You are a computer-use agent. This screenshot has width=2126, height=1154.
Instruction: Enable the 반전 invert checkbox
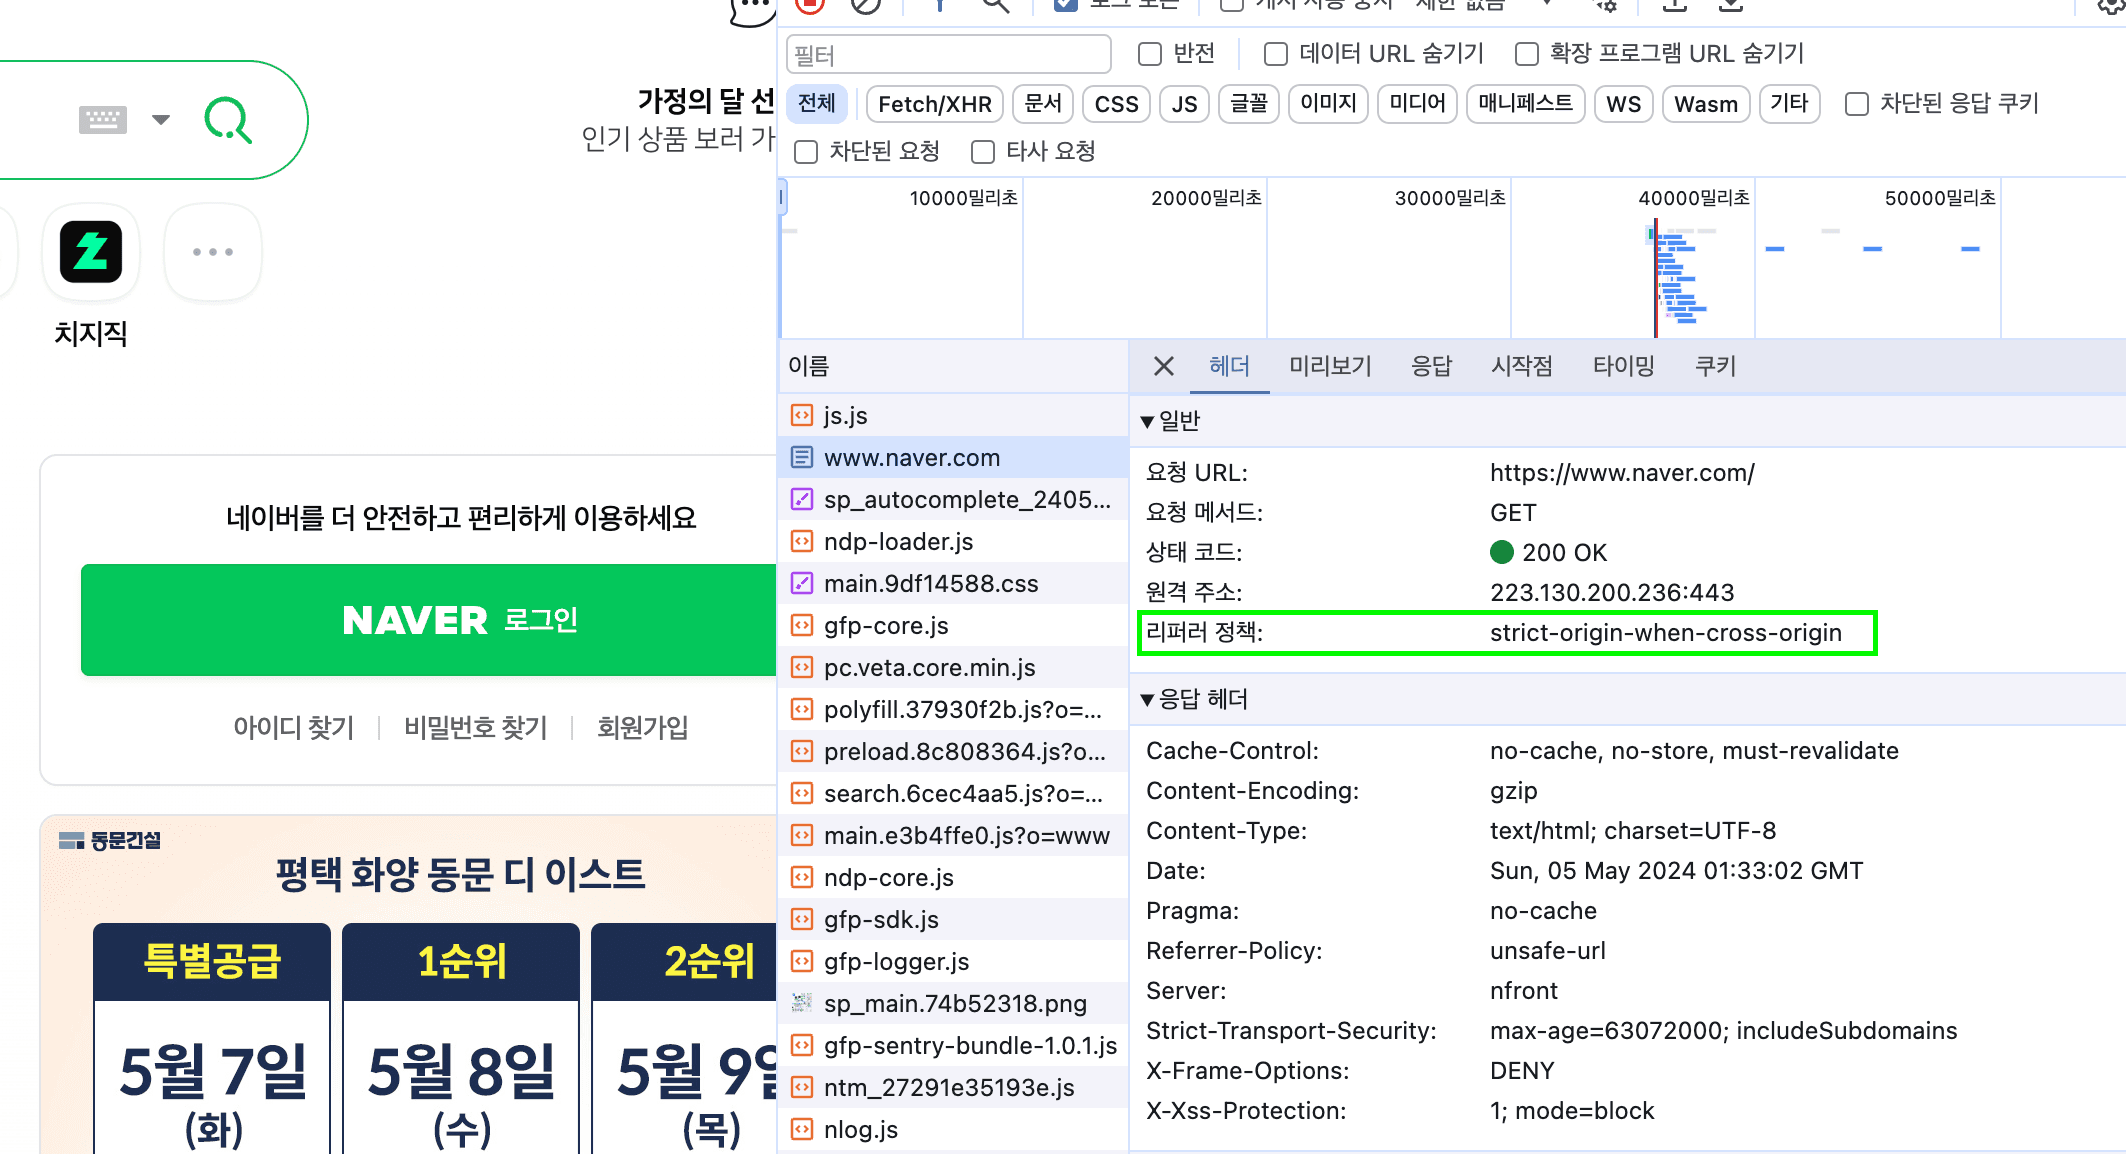1151,54
